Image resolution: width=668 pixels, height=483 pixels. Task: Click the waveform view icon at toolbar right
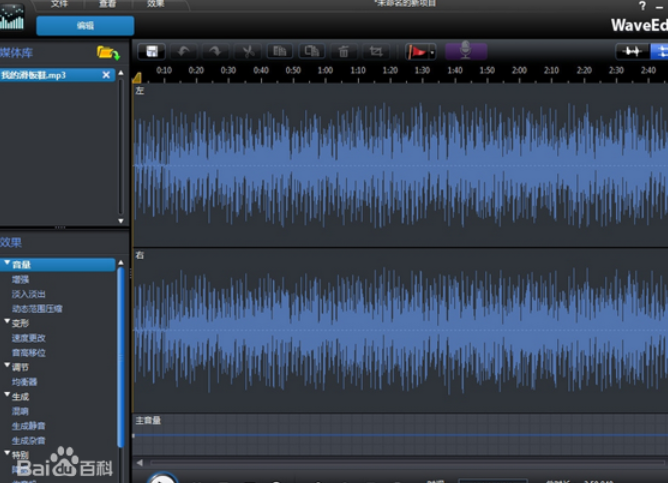[632, 52]
